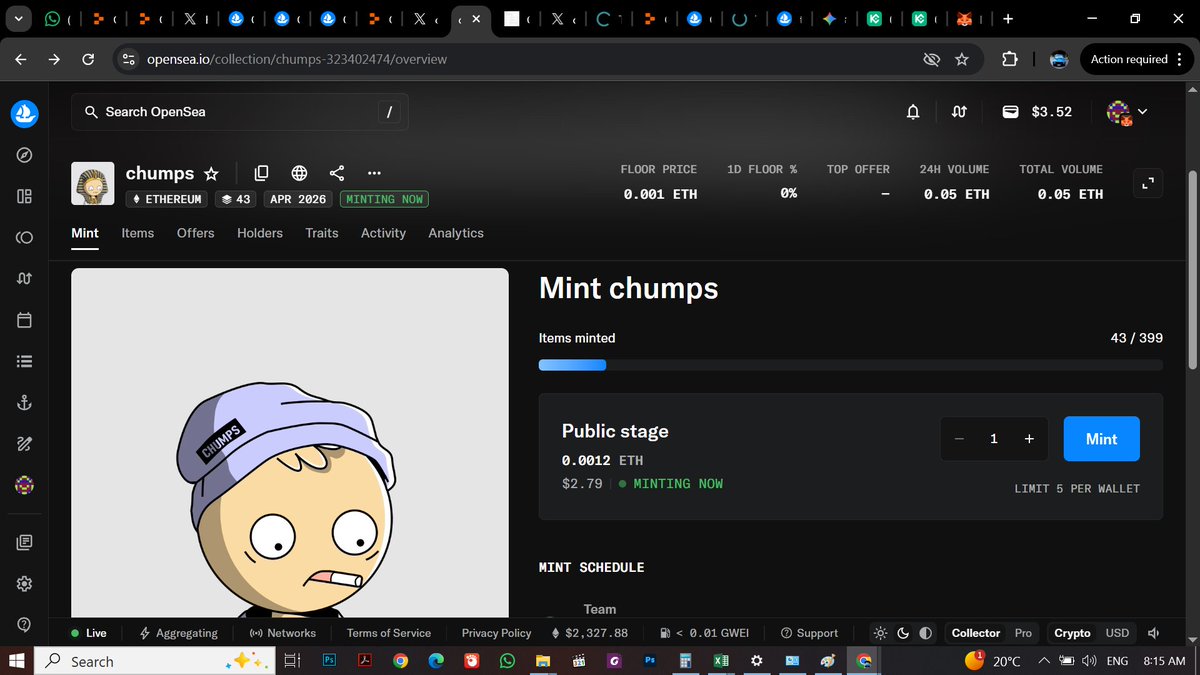Open the Privacy Policy link
The width and height of the screenshot is (1200, 675).
pos(495,632)
